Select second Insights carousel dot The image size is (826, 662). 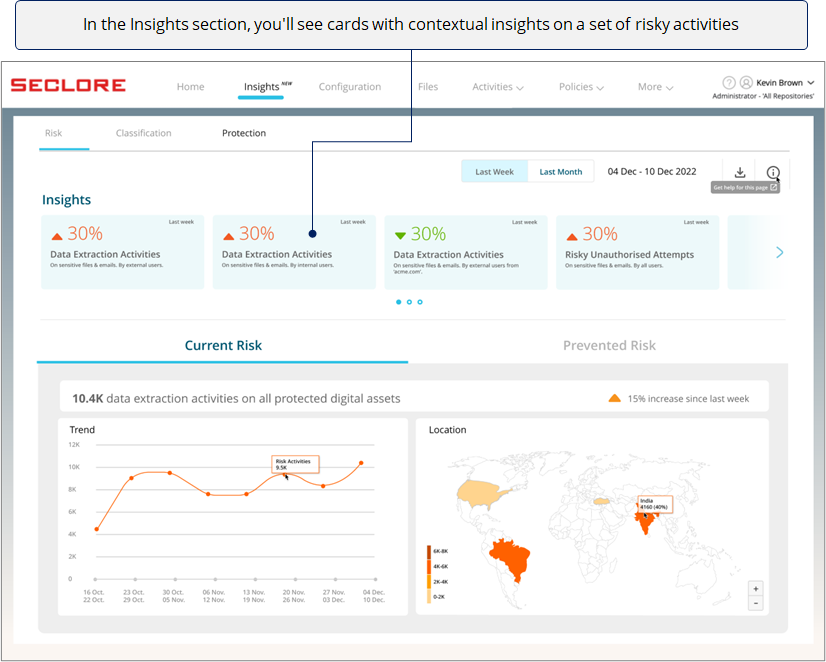(409, 302)
